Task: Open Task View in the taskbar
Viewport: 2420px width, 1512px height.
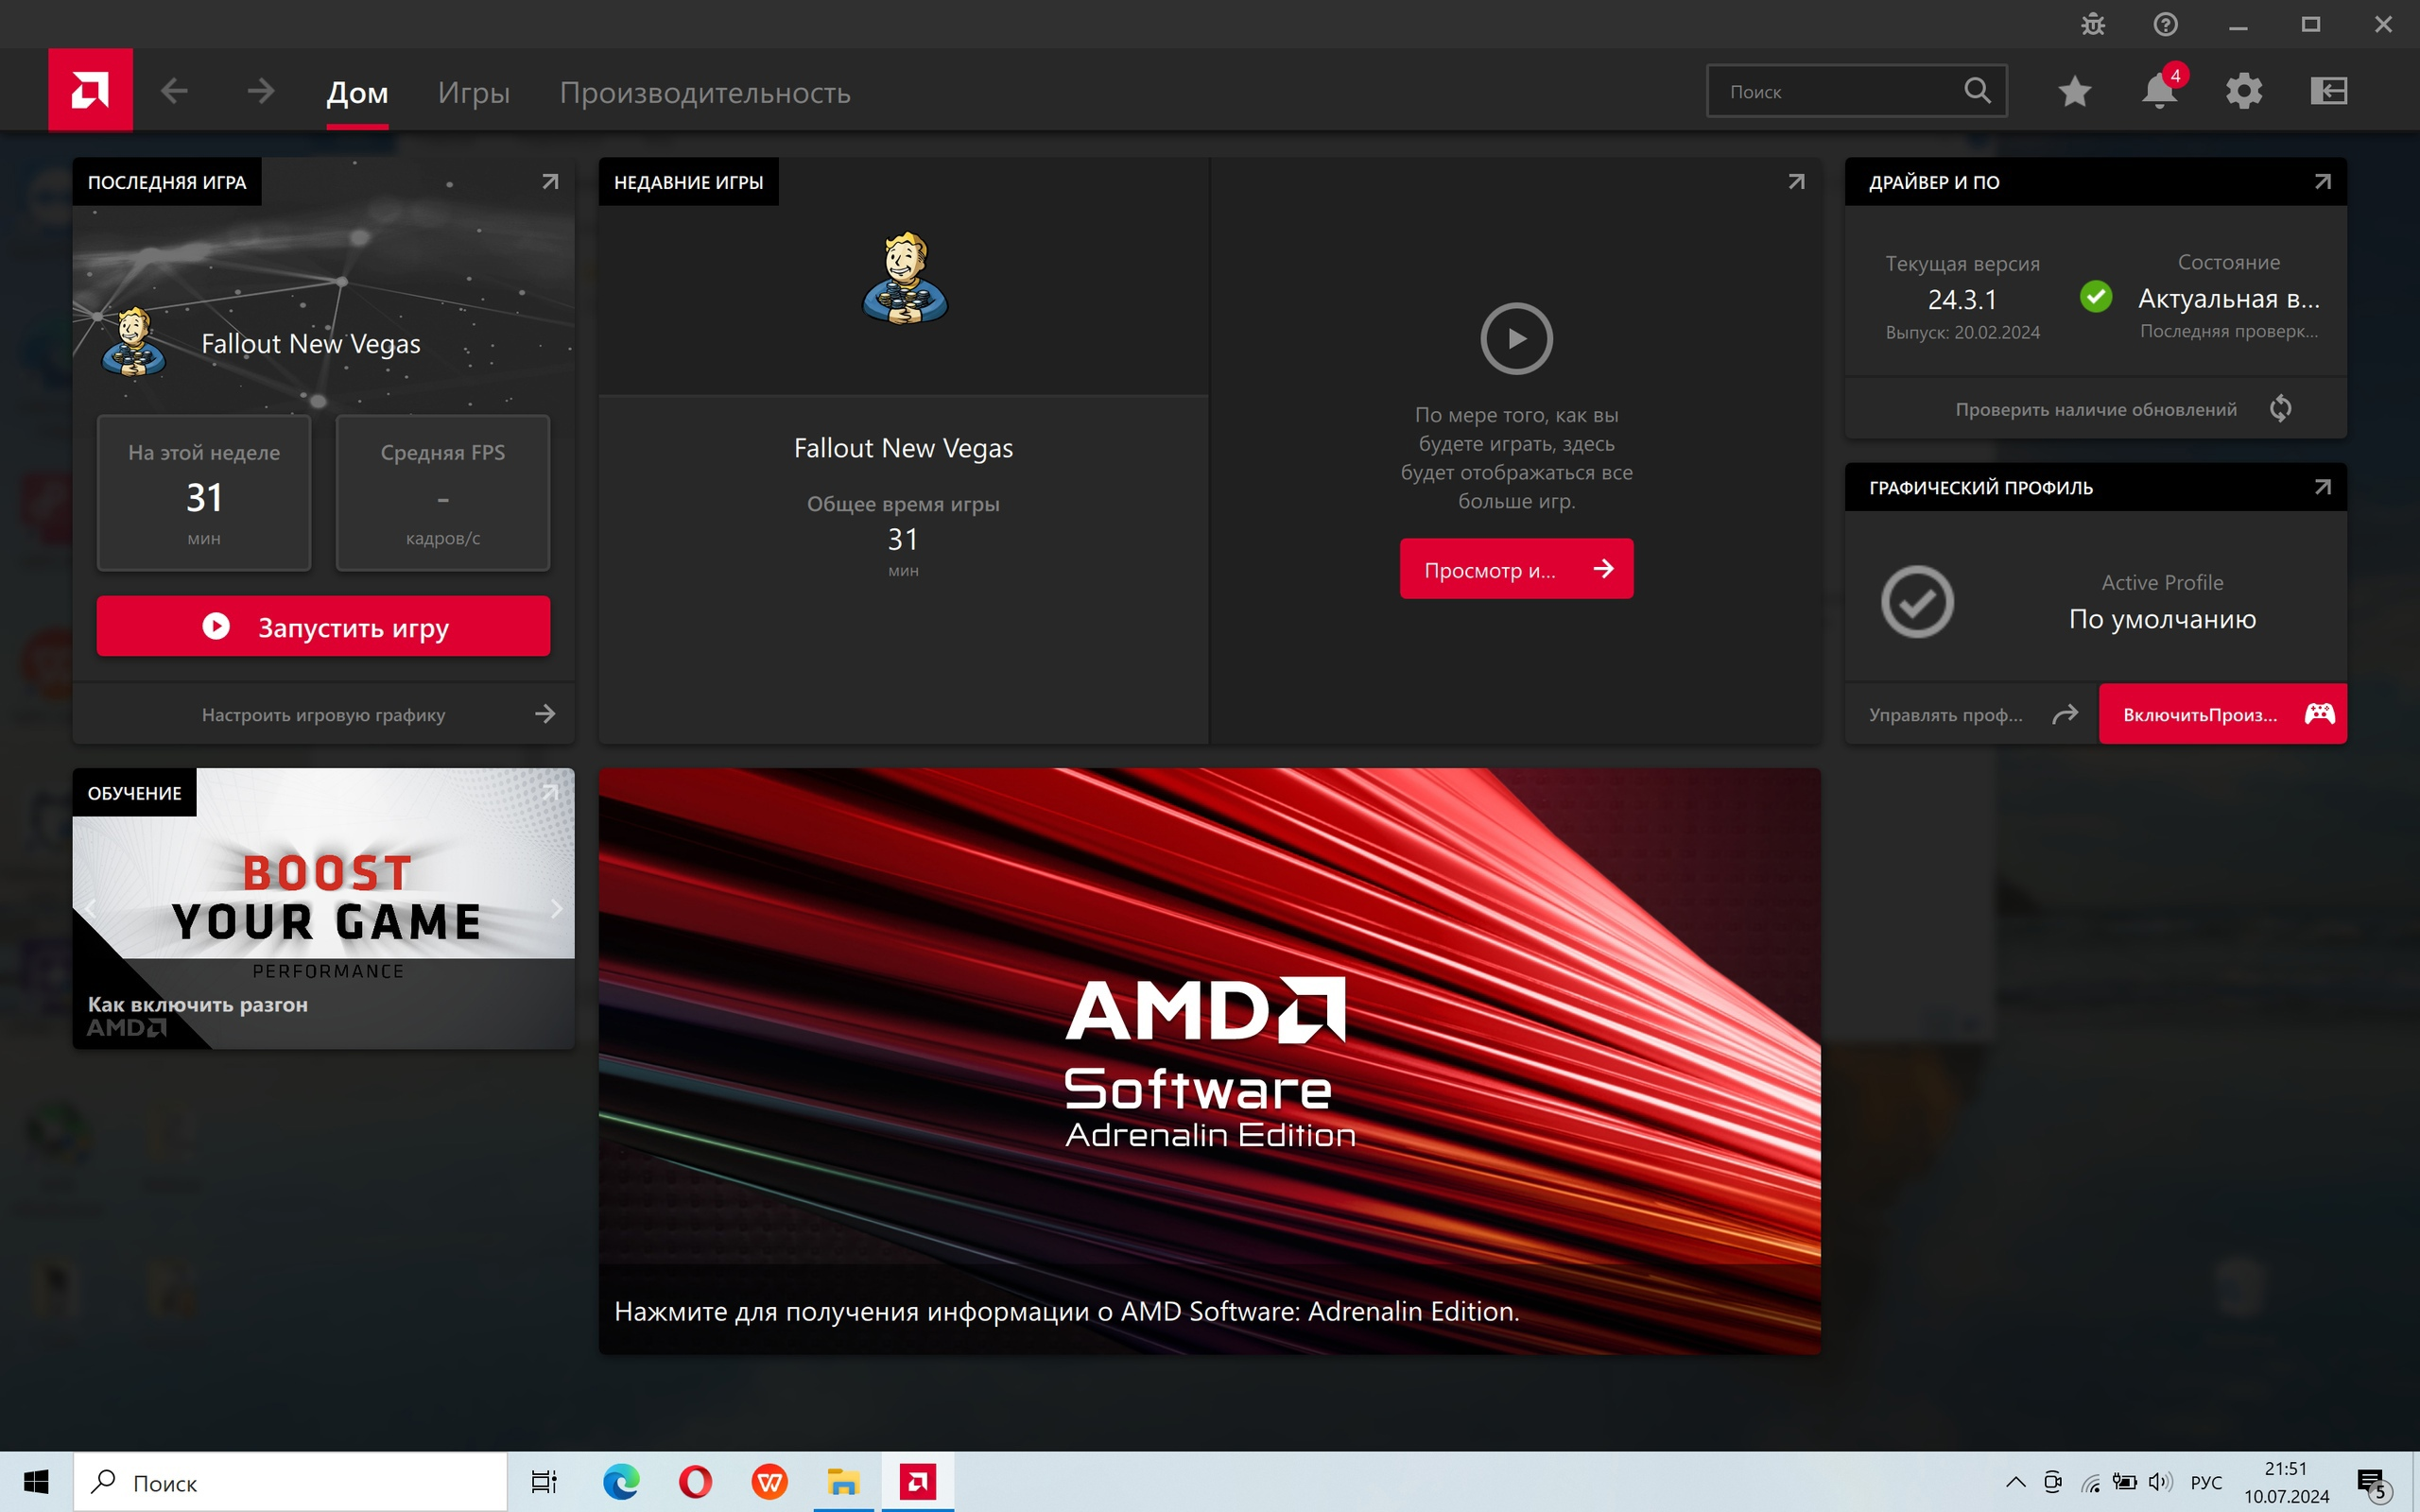Action: pyautogui.click(x=544, y=1482)
